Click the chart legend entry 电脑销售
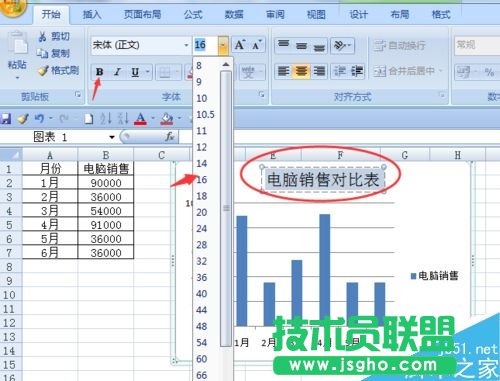The height and width of the screenshot is (381, 500). [434, 276]
